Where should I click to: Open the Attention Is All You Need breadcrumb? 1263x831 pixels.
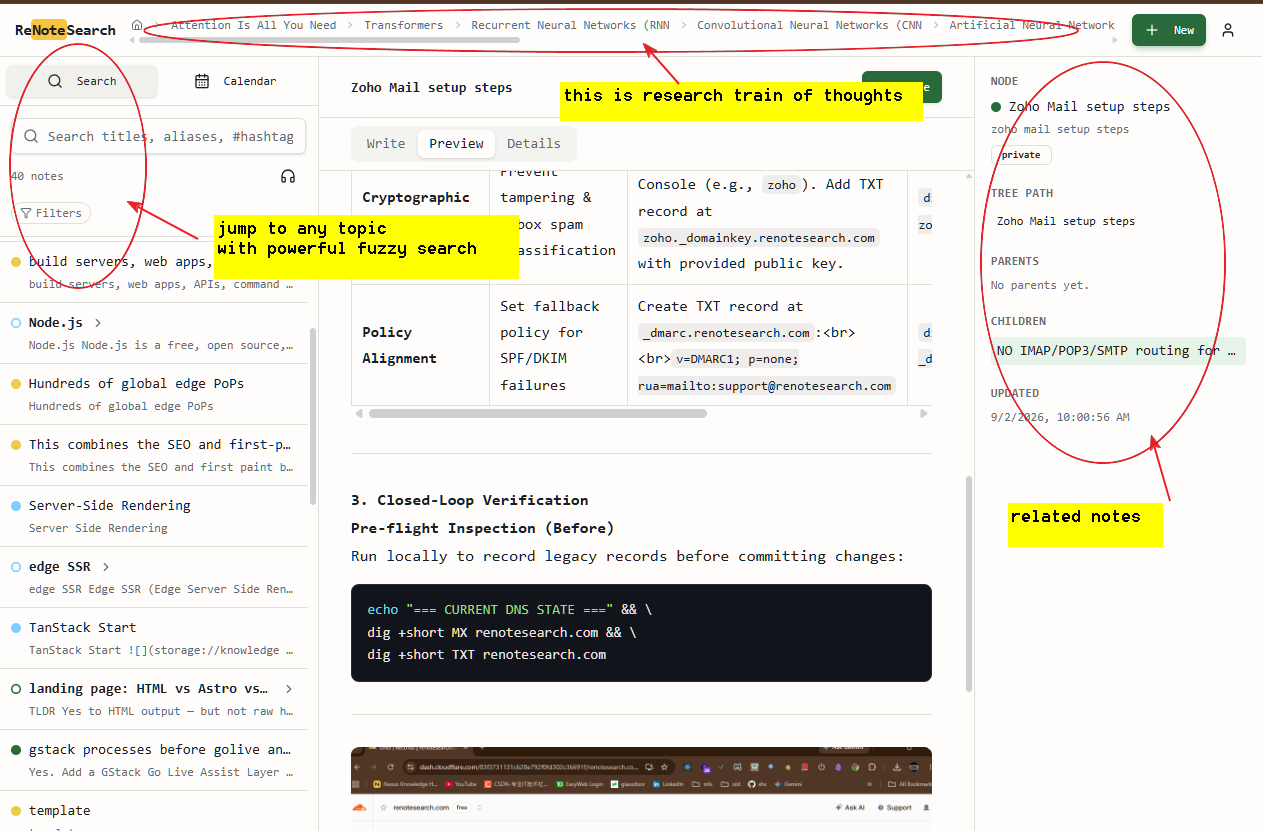pos(254,25)
